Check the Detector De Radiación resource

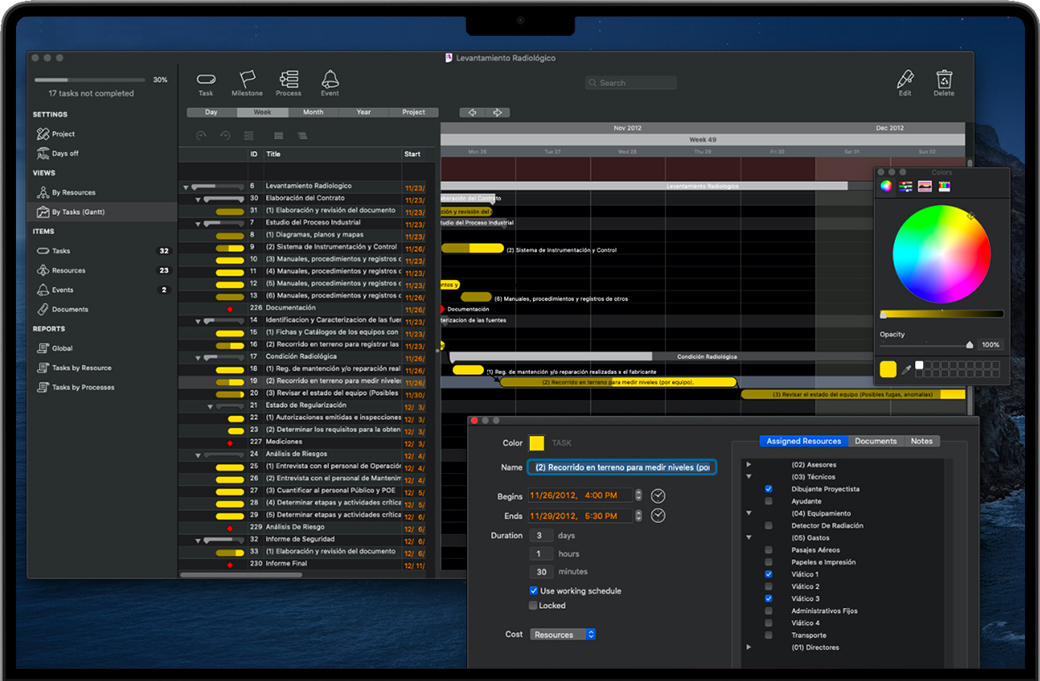tap(768, 526)
